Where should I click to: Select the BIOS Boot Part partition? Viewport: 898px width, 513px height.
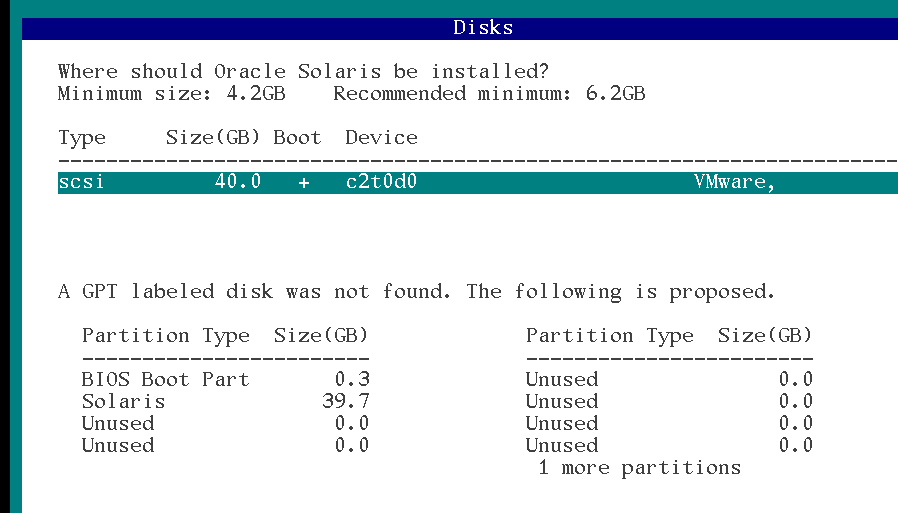(x=166, y=380)
